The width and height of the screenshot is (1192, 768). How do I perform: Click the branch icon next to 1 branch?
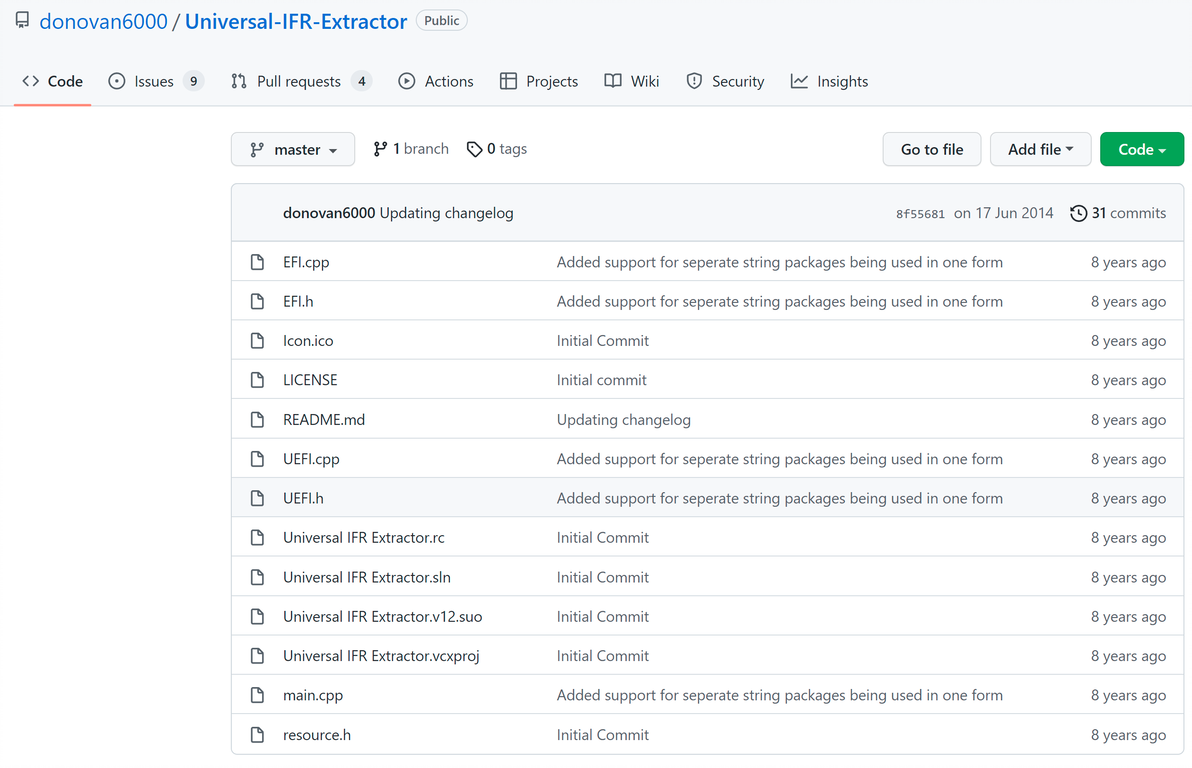tap(380, 149)
